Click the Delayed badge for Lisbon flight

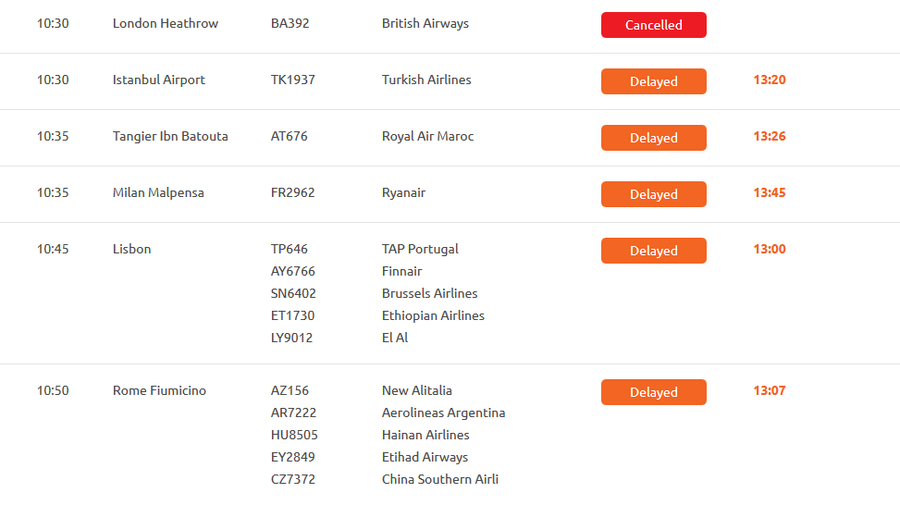click(x=653, y=251)
